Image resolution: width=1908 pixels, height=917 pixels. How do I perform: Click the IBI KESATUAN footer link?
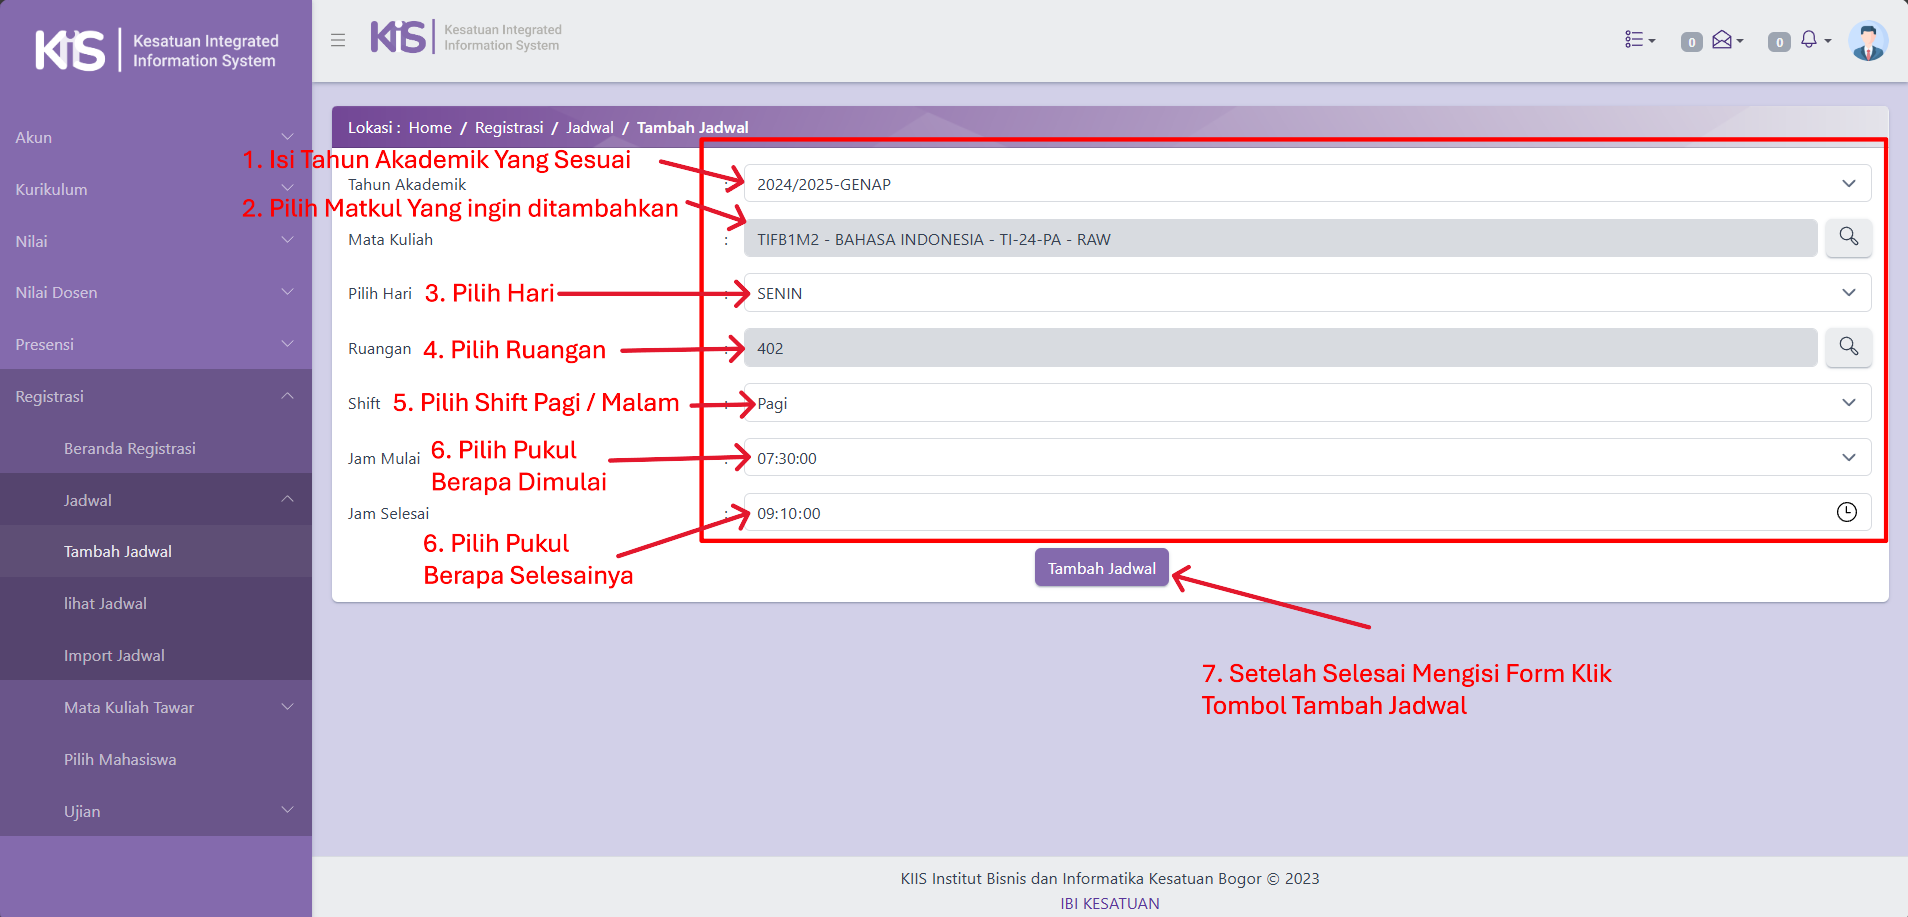pyautogui.click(x=1109, y=903)
